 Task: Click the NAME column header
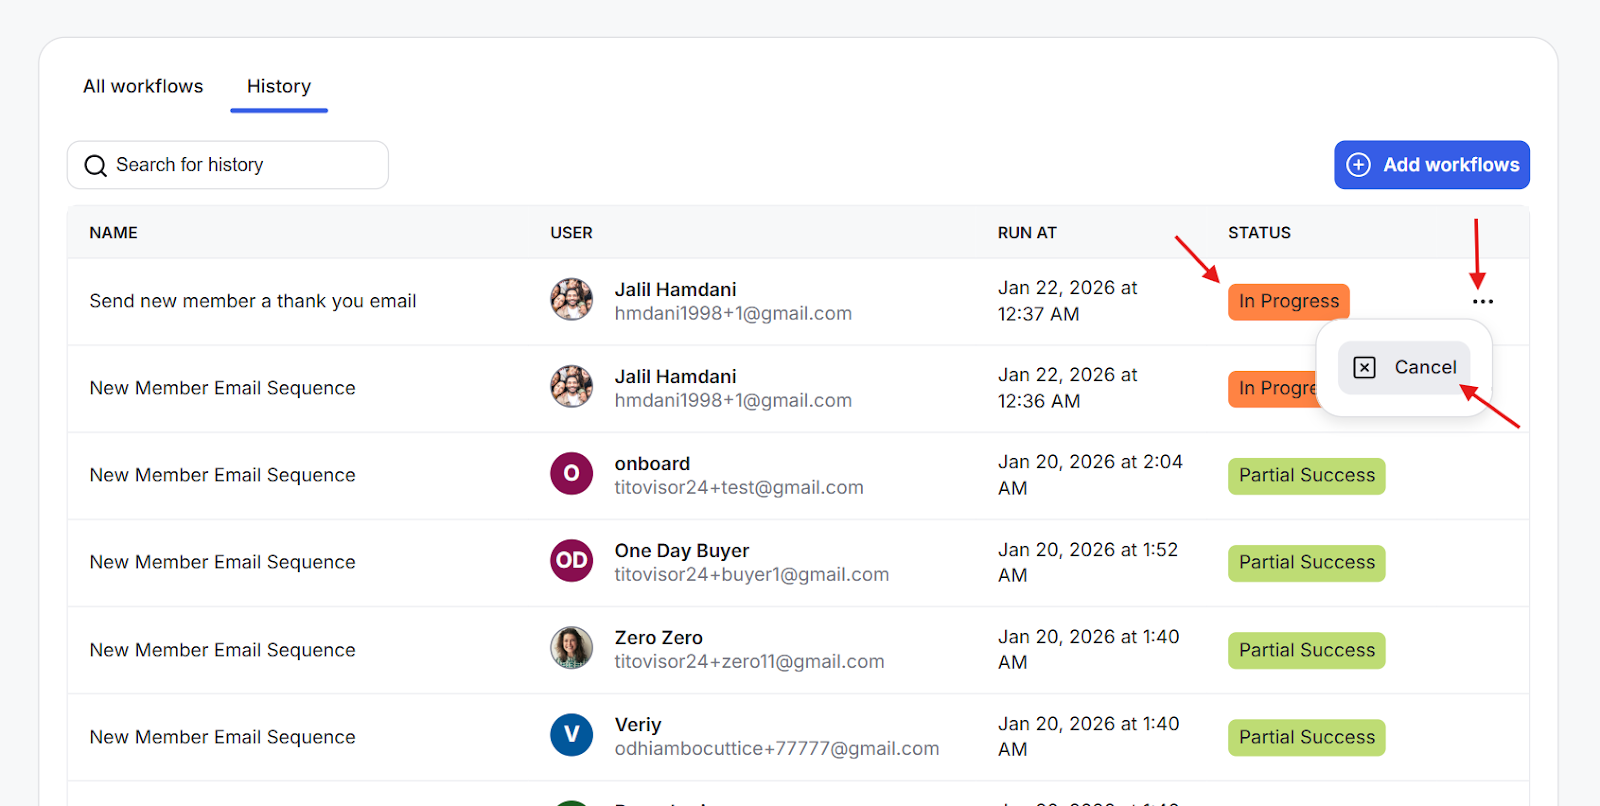[113, 233]
